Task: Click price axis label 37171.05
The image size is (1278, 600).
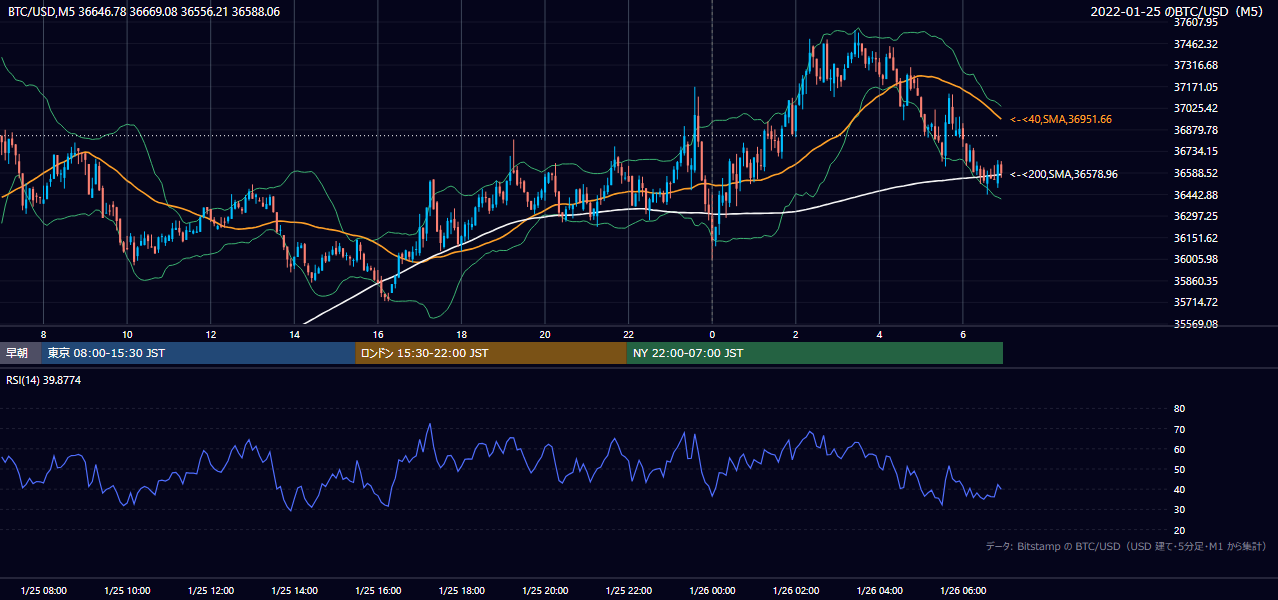Action: coord(1196,87)
